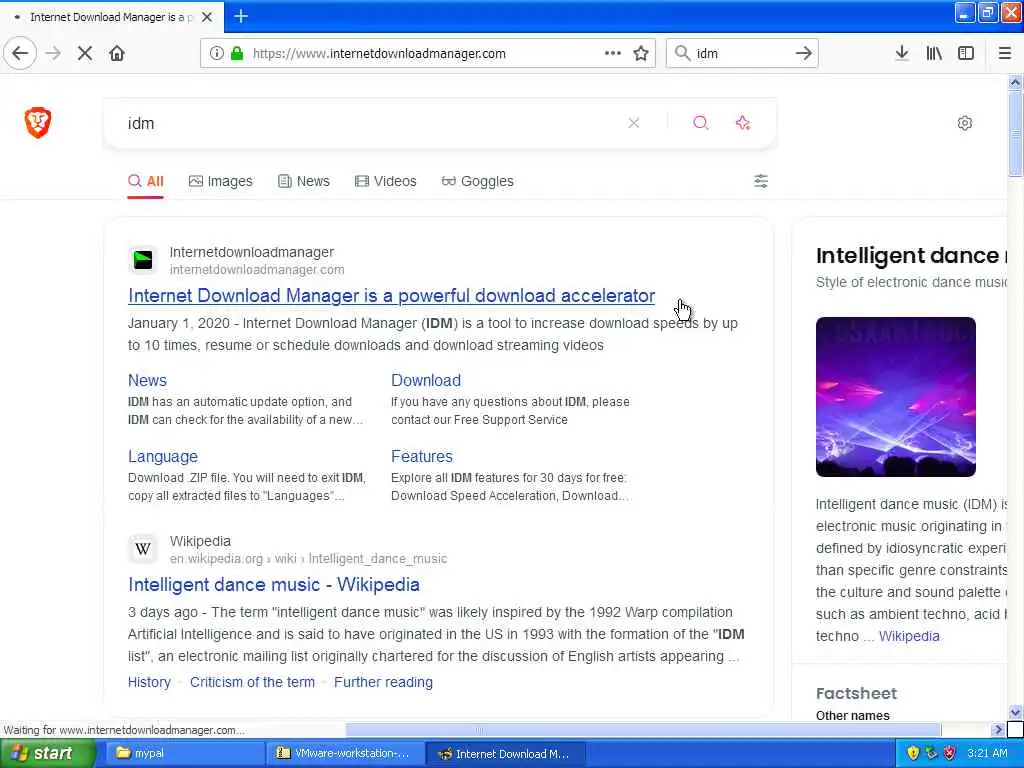Image resolution: width=1024 pixels, height=768 pixels.
Task: Open the home page via house icon
Action: point(117,53)
